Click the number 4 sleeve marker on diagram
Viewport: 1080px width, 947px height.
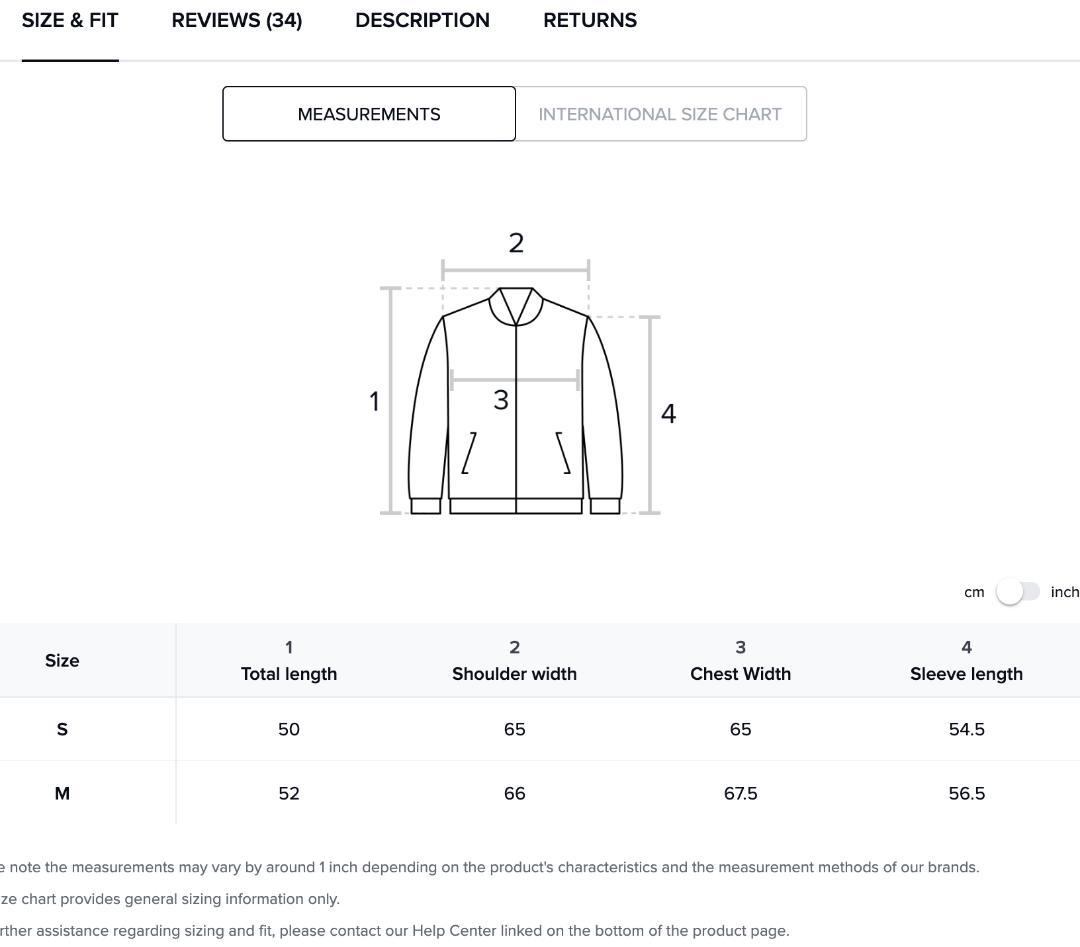668,413
